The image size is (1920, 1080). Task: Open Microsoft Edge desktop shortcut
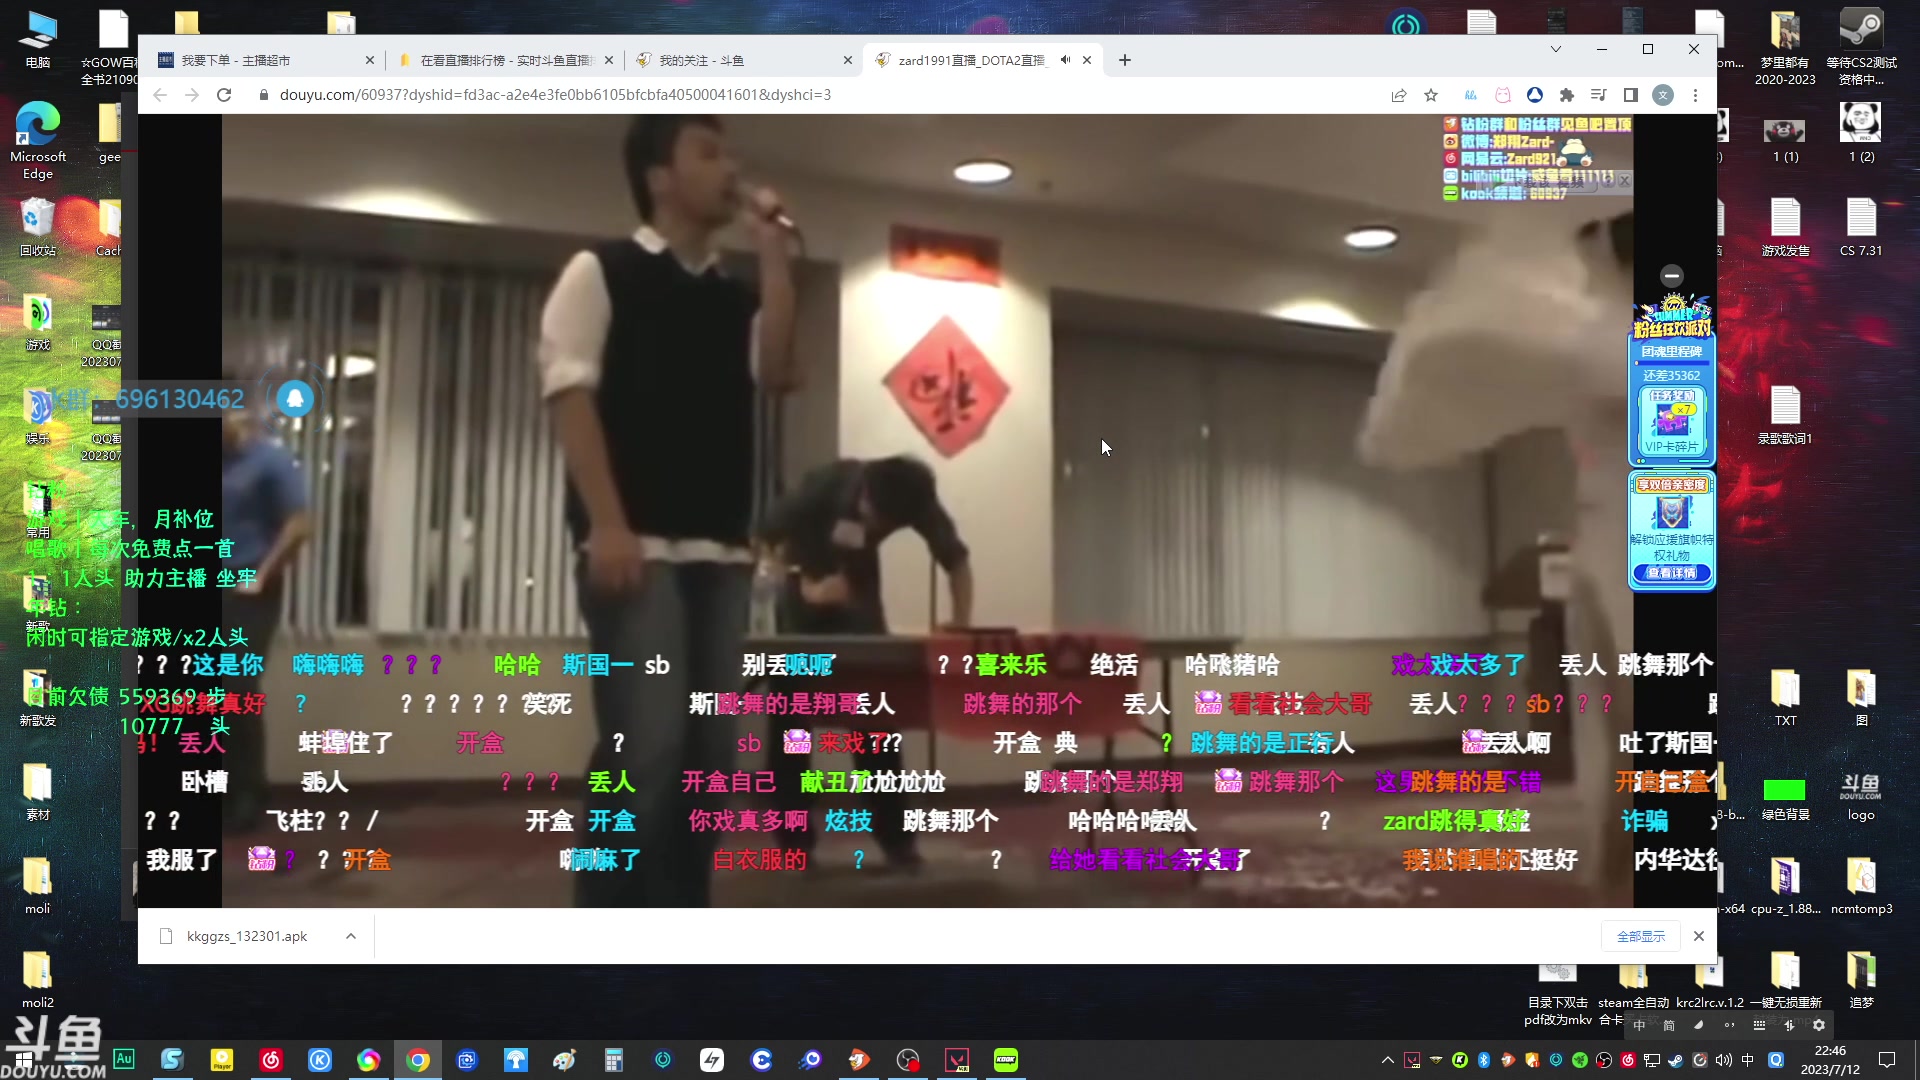[x=38, y=140]
